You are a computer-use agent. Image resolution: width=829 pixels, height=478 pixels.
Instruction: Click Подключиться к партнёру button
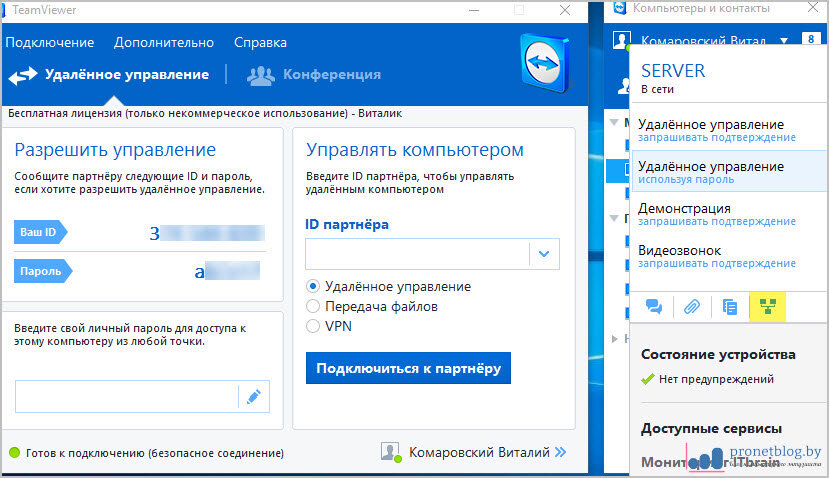(408, 368)
